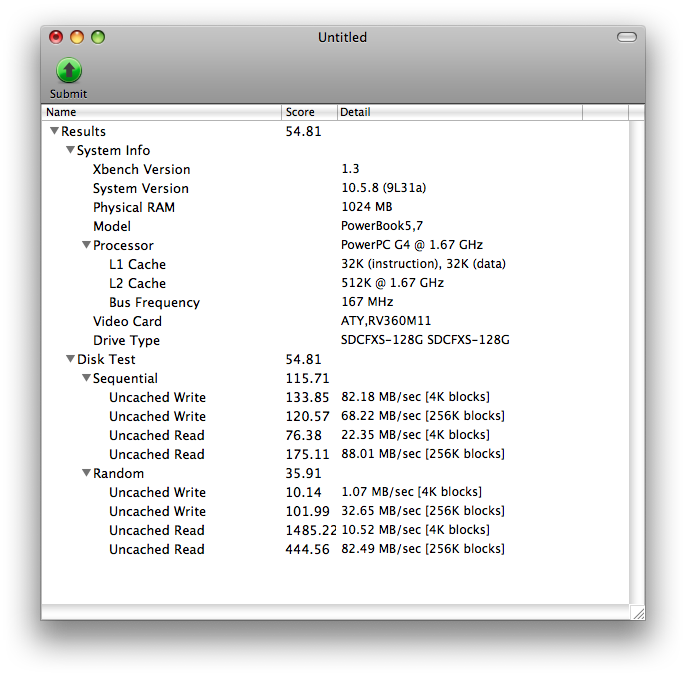
Task: Select the System Version row
Action: [x=336, y=188]
